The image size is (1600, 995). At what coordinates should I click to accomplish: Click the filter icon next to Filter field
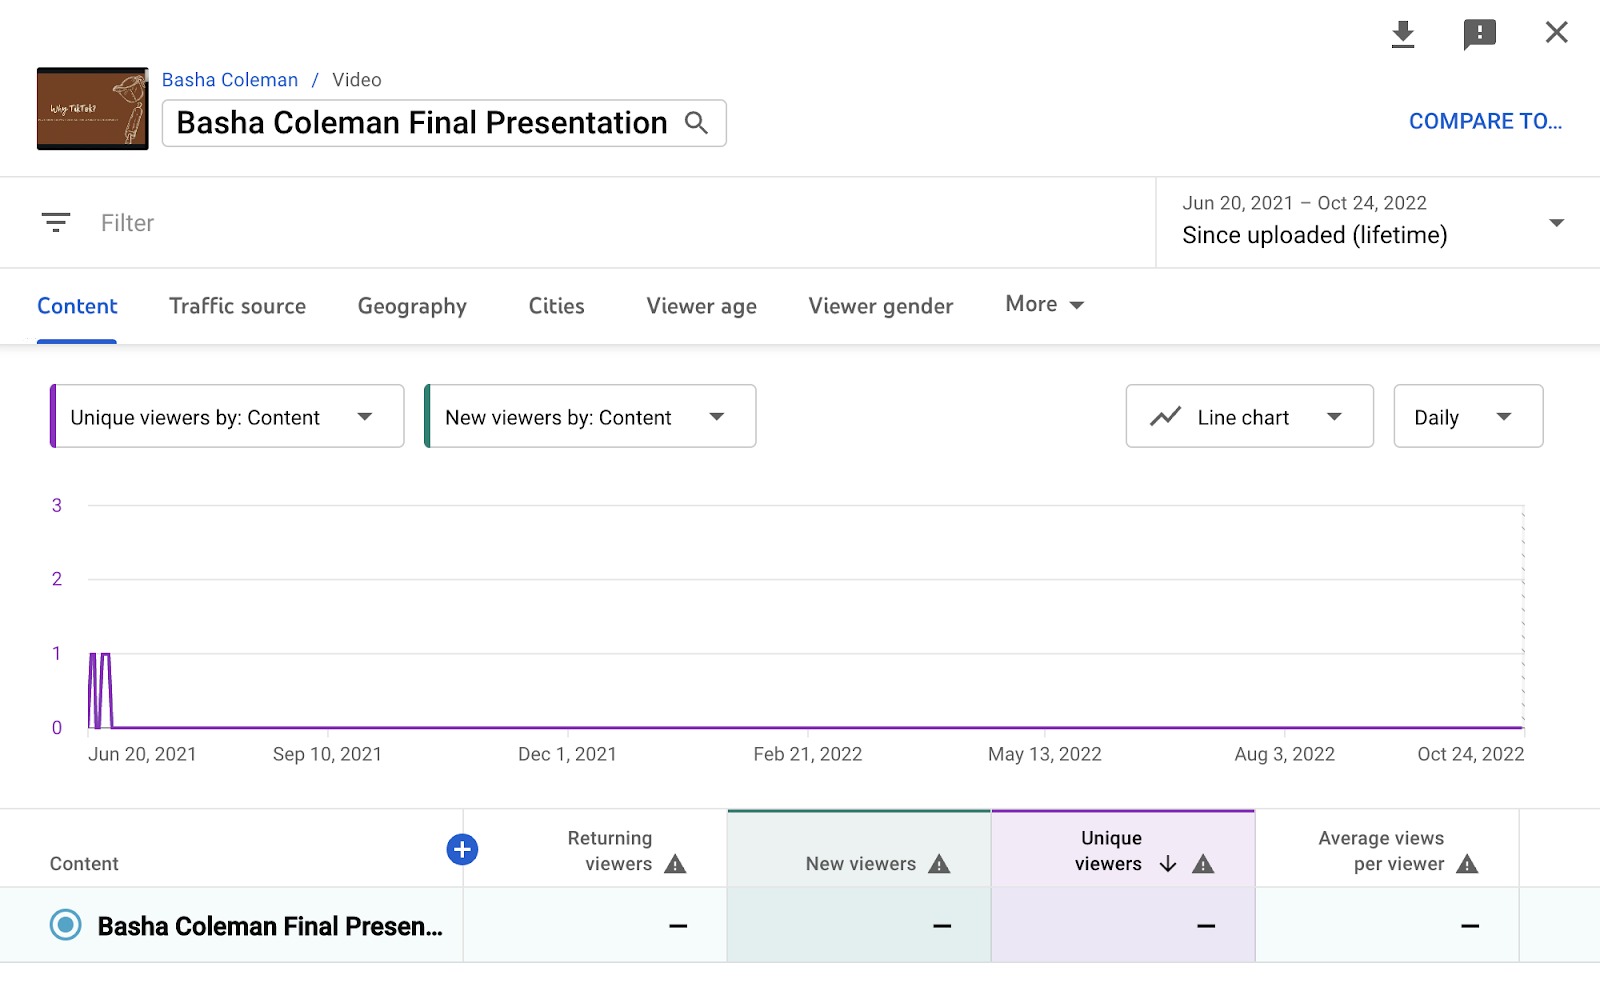[56, 222]
